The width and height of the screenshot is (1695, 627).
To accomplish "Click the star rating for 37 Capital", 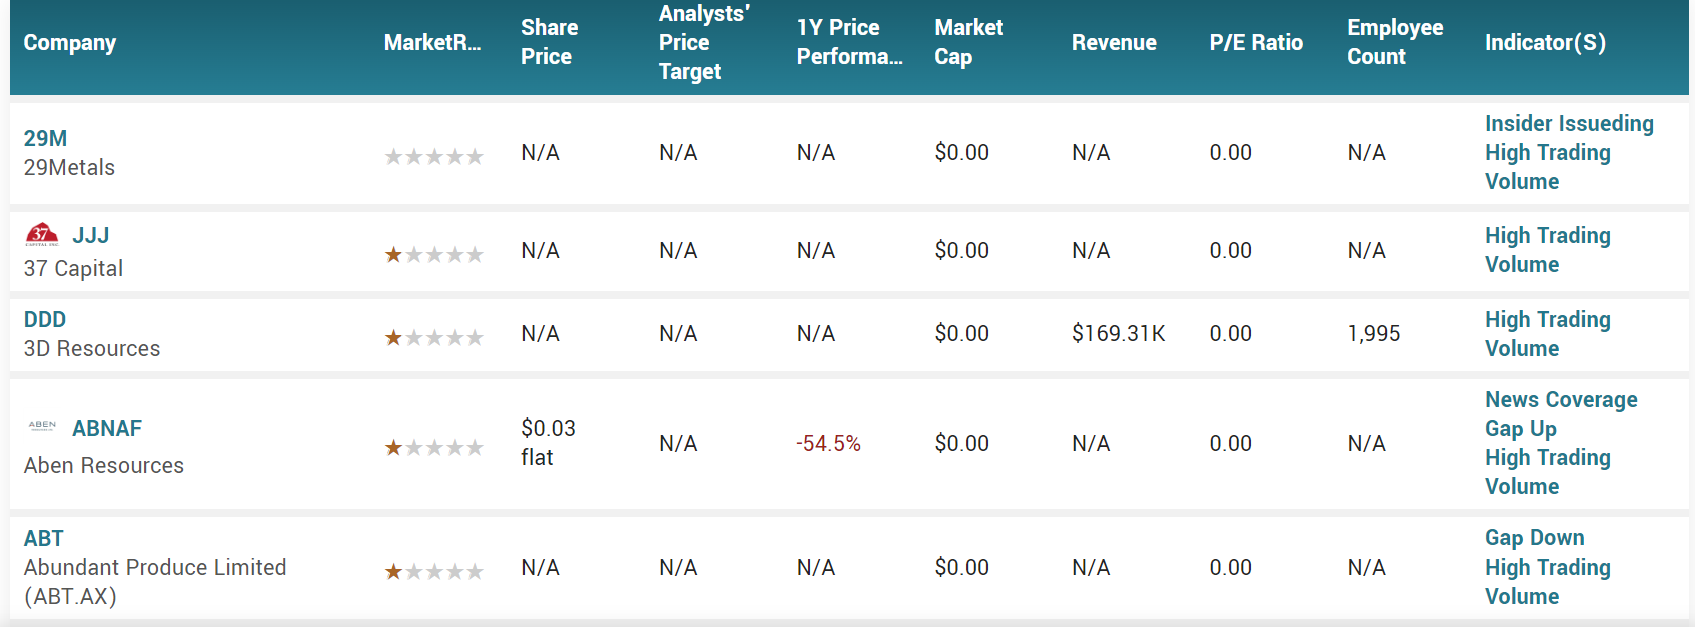I will [x=434, y=254].
